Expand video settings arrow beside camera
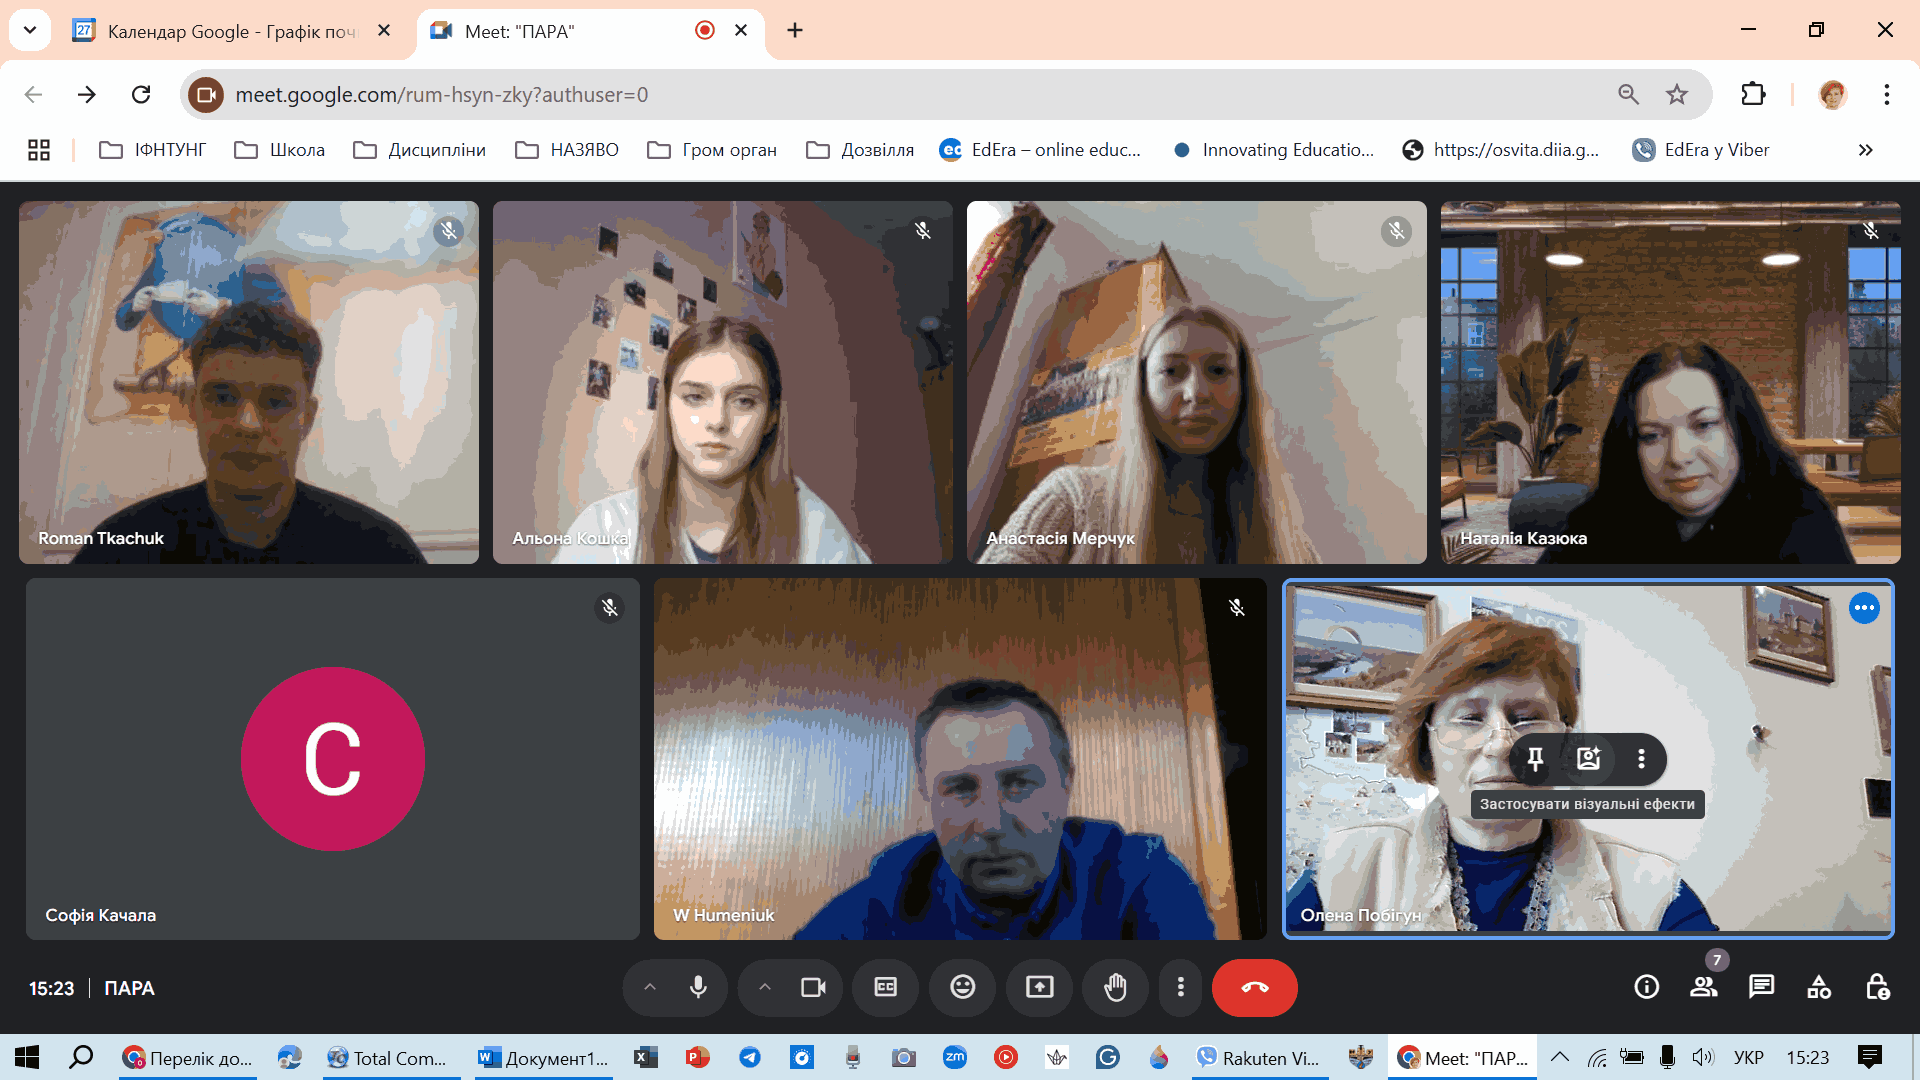 pos(765,988)
